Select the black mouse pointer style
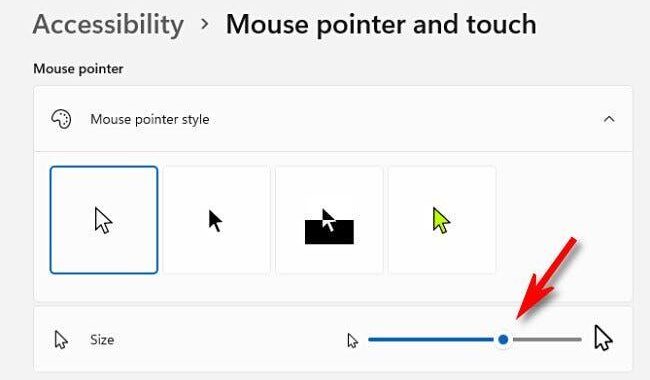This screenshot has height=380, width=650. (x=216, y=220)
